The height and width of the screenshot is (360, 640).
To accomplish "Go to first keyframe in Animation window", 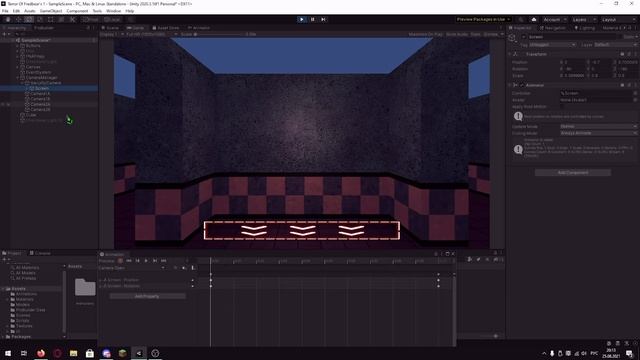I will 129,260.
